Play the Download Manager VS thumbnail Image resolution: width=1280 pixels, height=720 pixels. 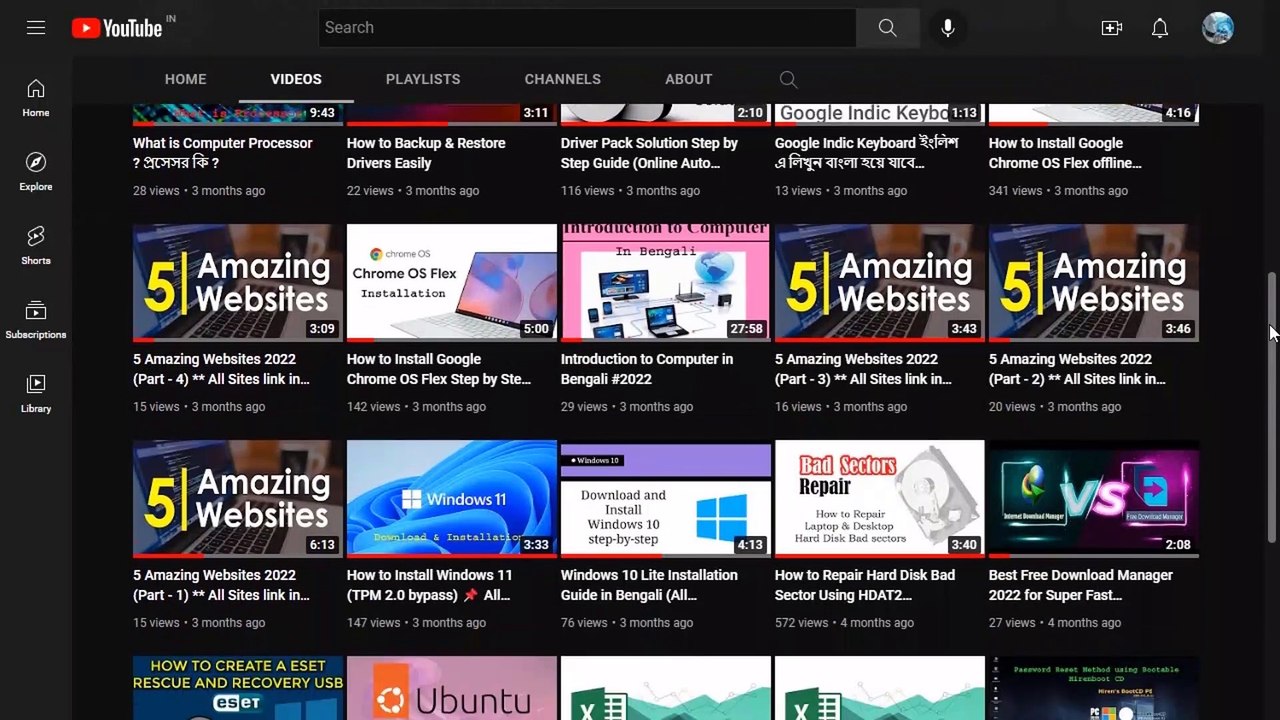click(x=1094, y=499)
